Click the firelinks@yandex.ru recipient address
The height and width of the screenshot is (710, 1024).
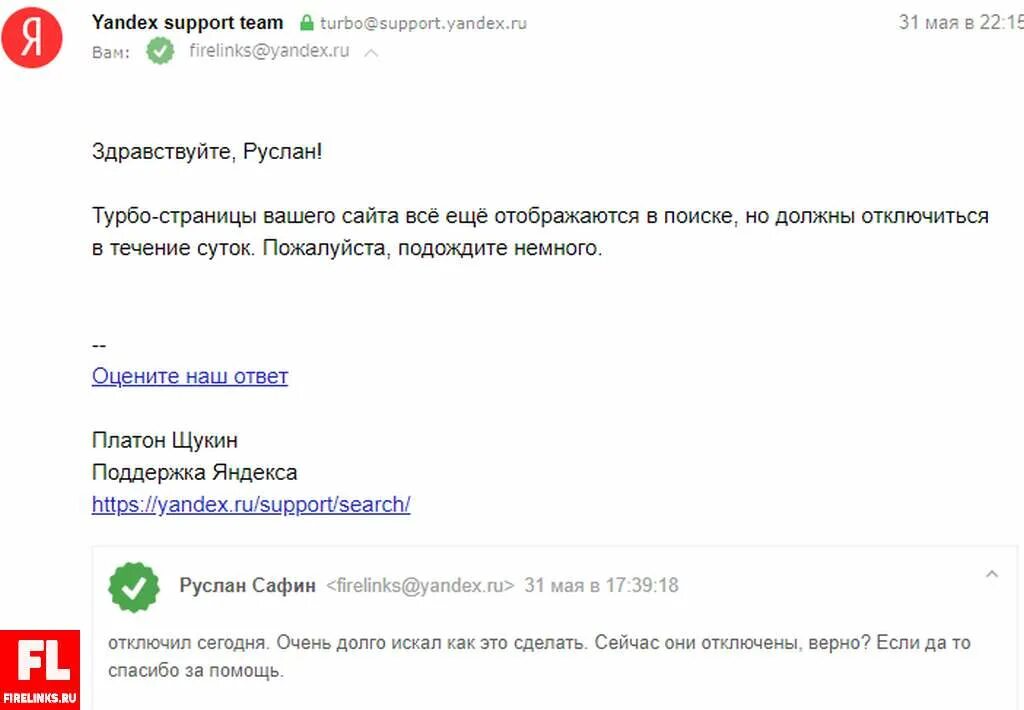pos(269,51)
